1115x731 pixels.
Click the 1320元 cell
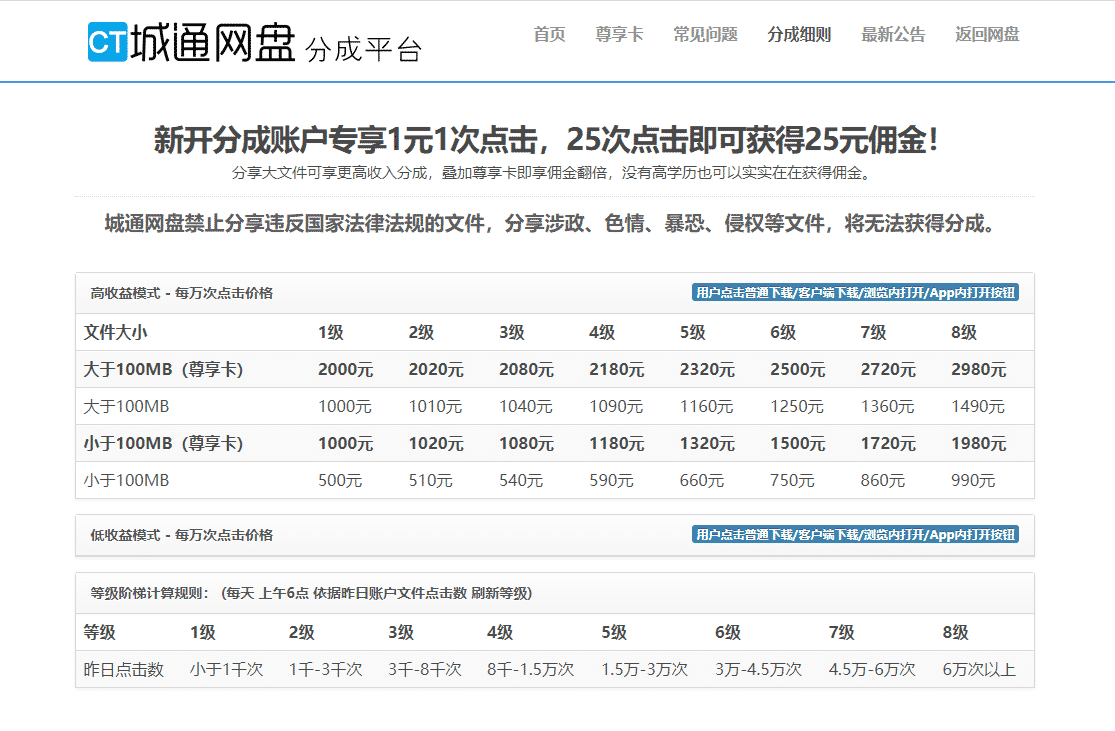click(x=707, y=443)
